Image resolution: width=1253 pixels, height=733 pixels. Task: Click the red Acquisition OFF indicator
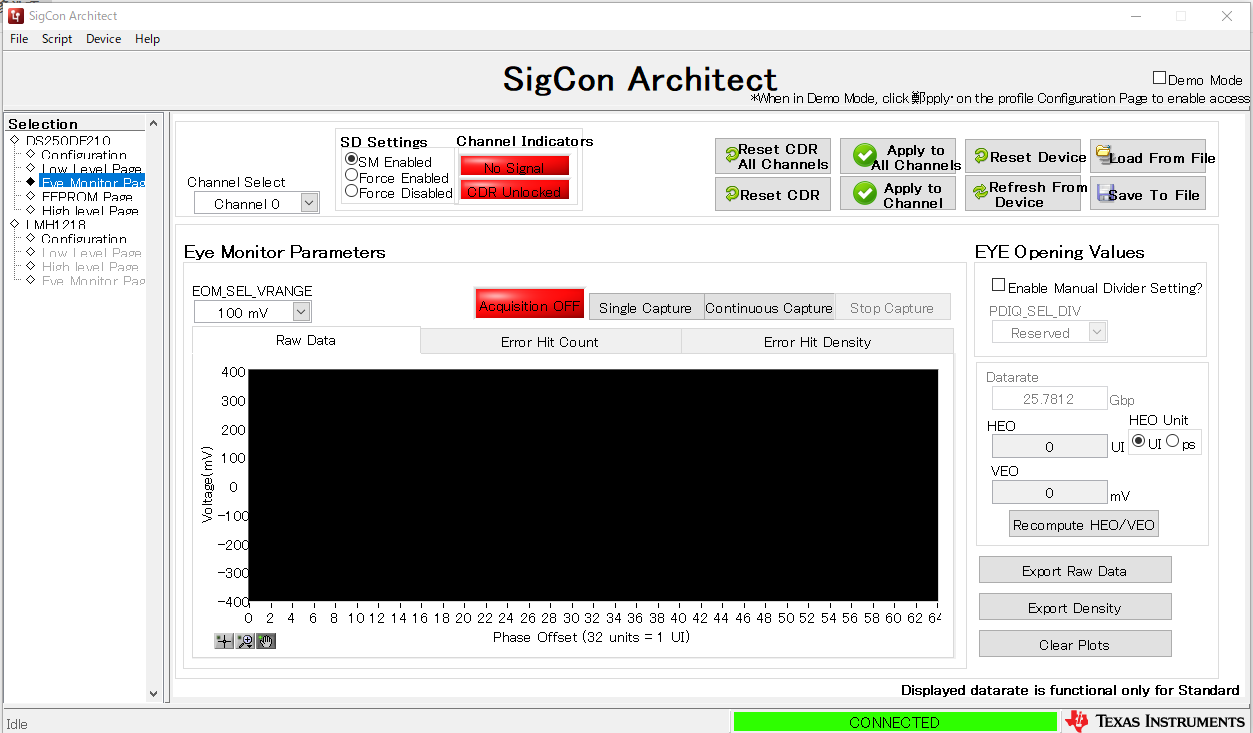pos(530,305)
